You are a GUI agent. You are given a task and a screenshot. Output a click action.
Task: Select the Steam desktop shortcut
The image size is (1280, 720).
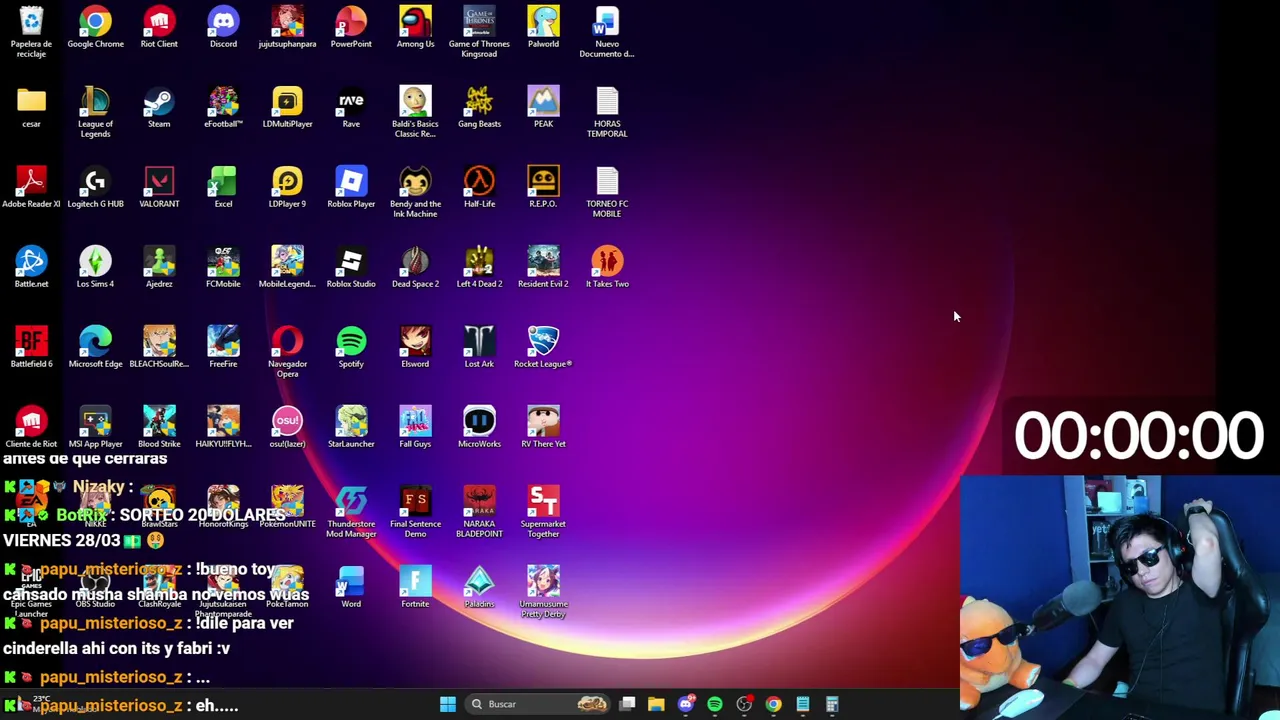(159, 107)
